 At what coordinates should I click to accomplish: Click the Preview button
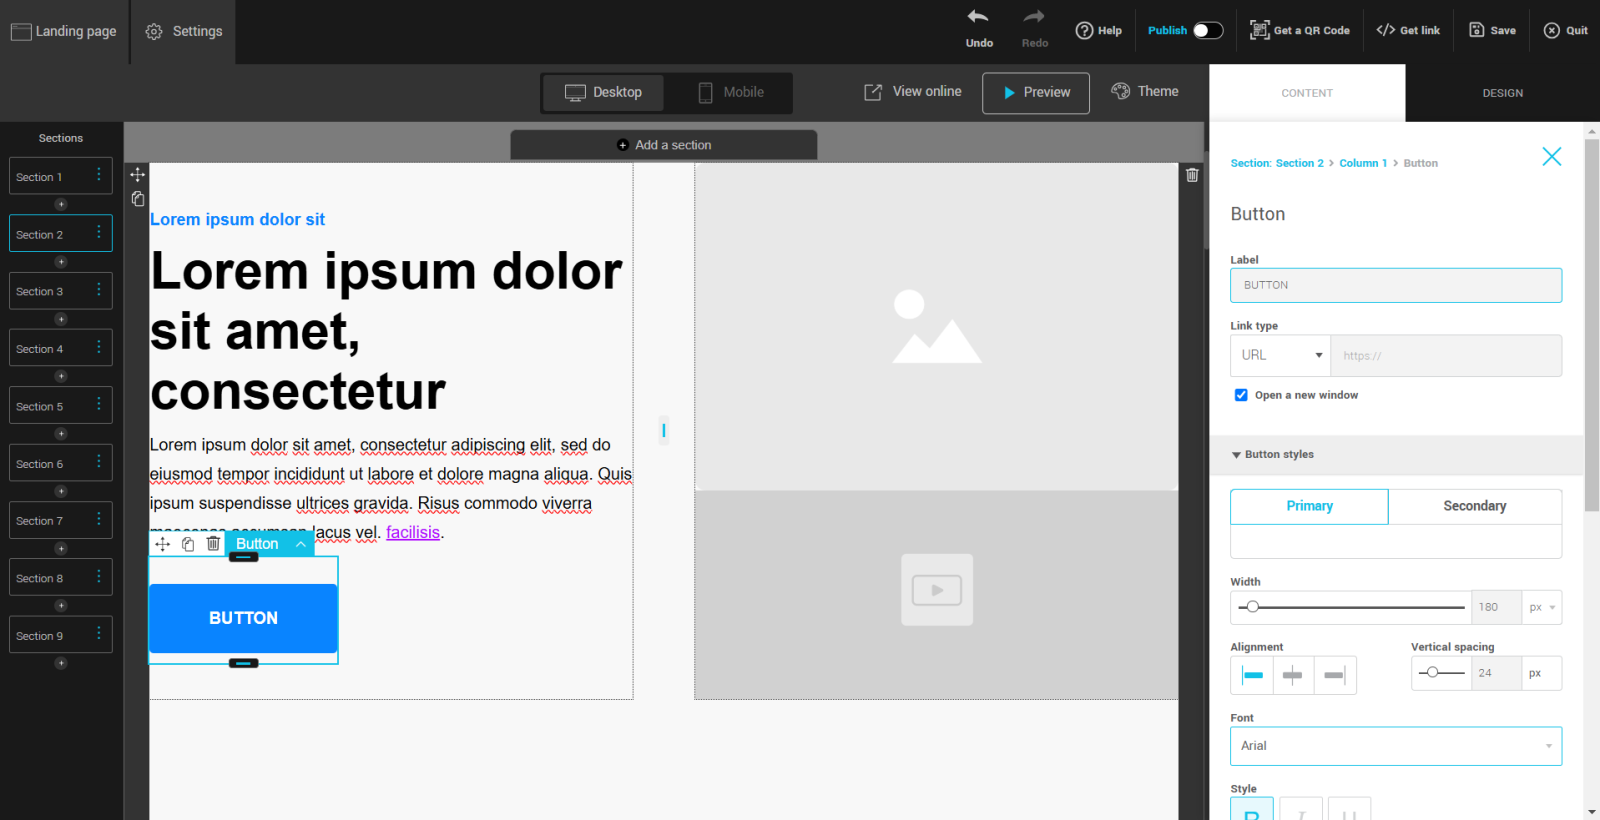point(1036,92)
